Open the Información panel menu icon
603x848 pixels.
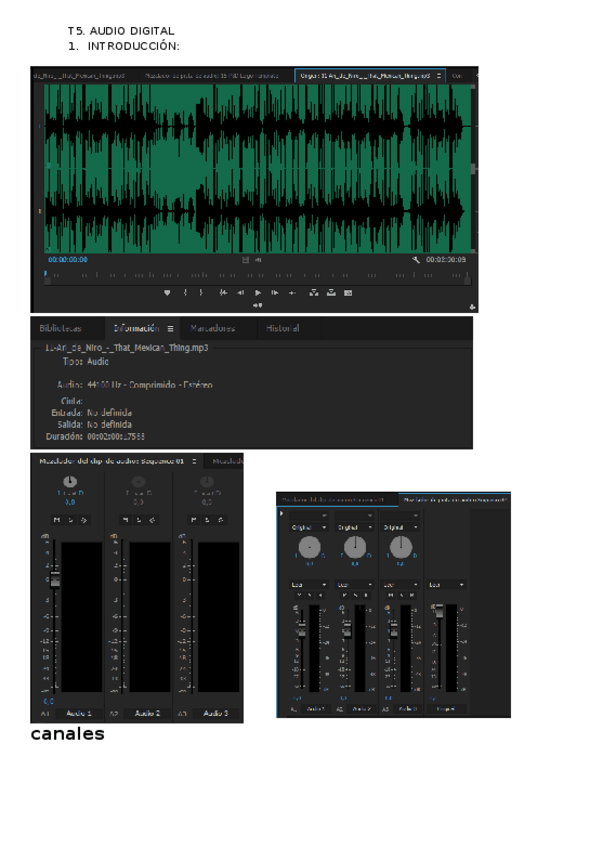(170, 328)
